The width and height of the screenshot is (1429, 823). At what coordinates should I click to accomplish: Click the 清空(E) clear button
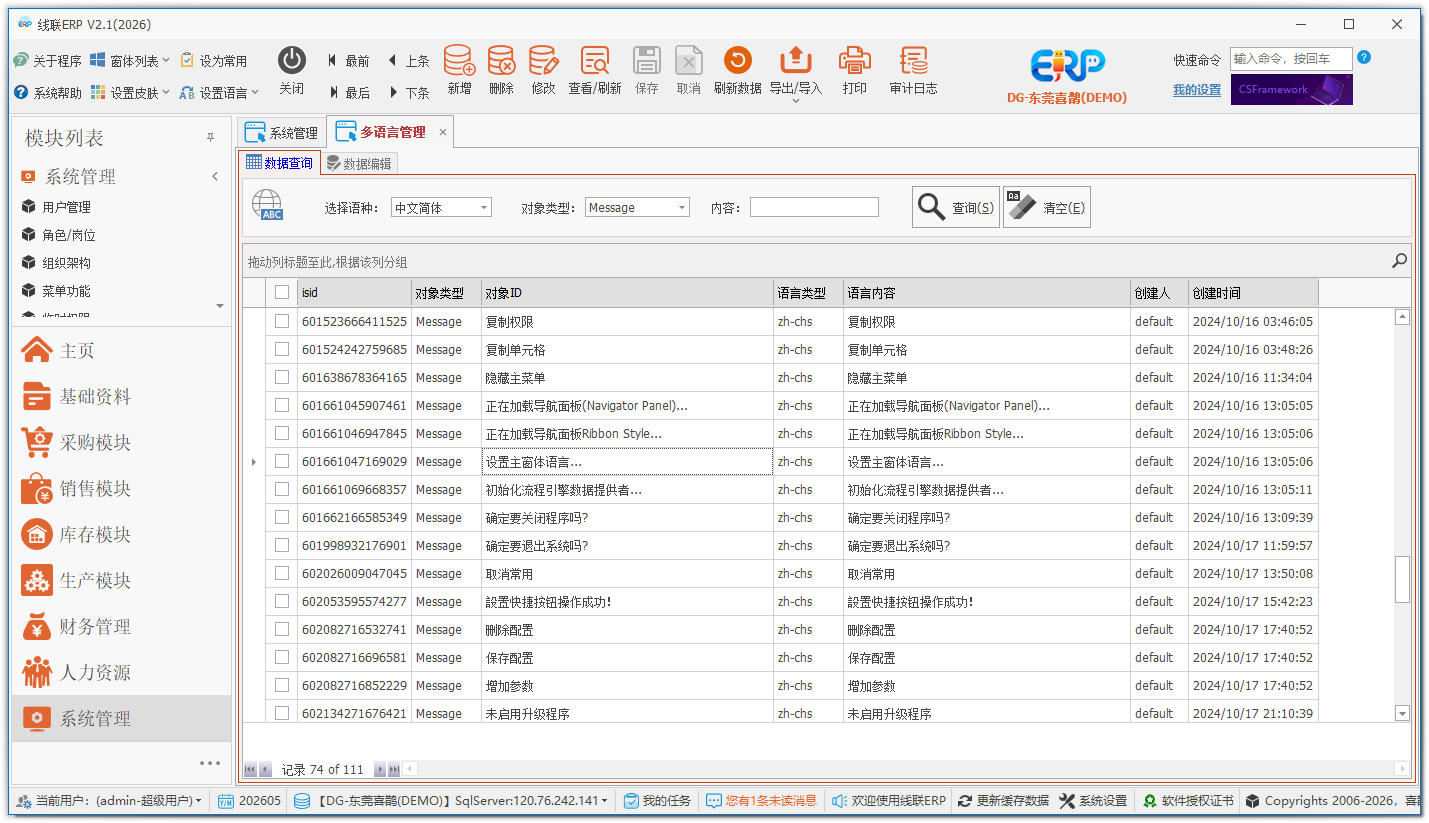pos(1046,207)
